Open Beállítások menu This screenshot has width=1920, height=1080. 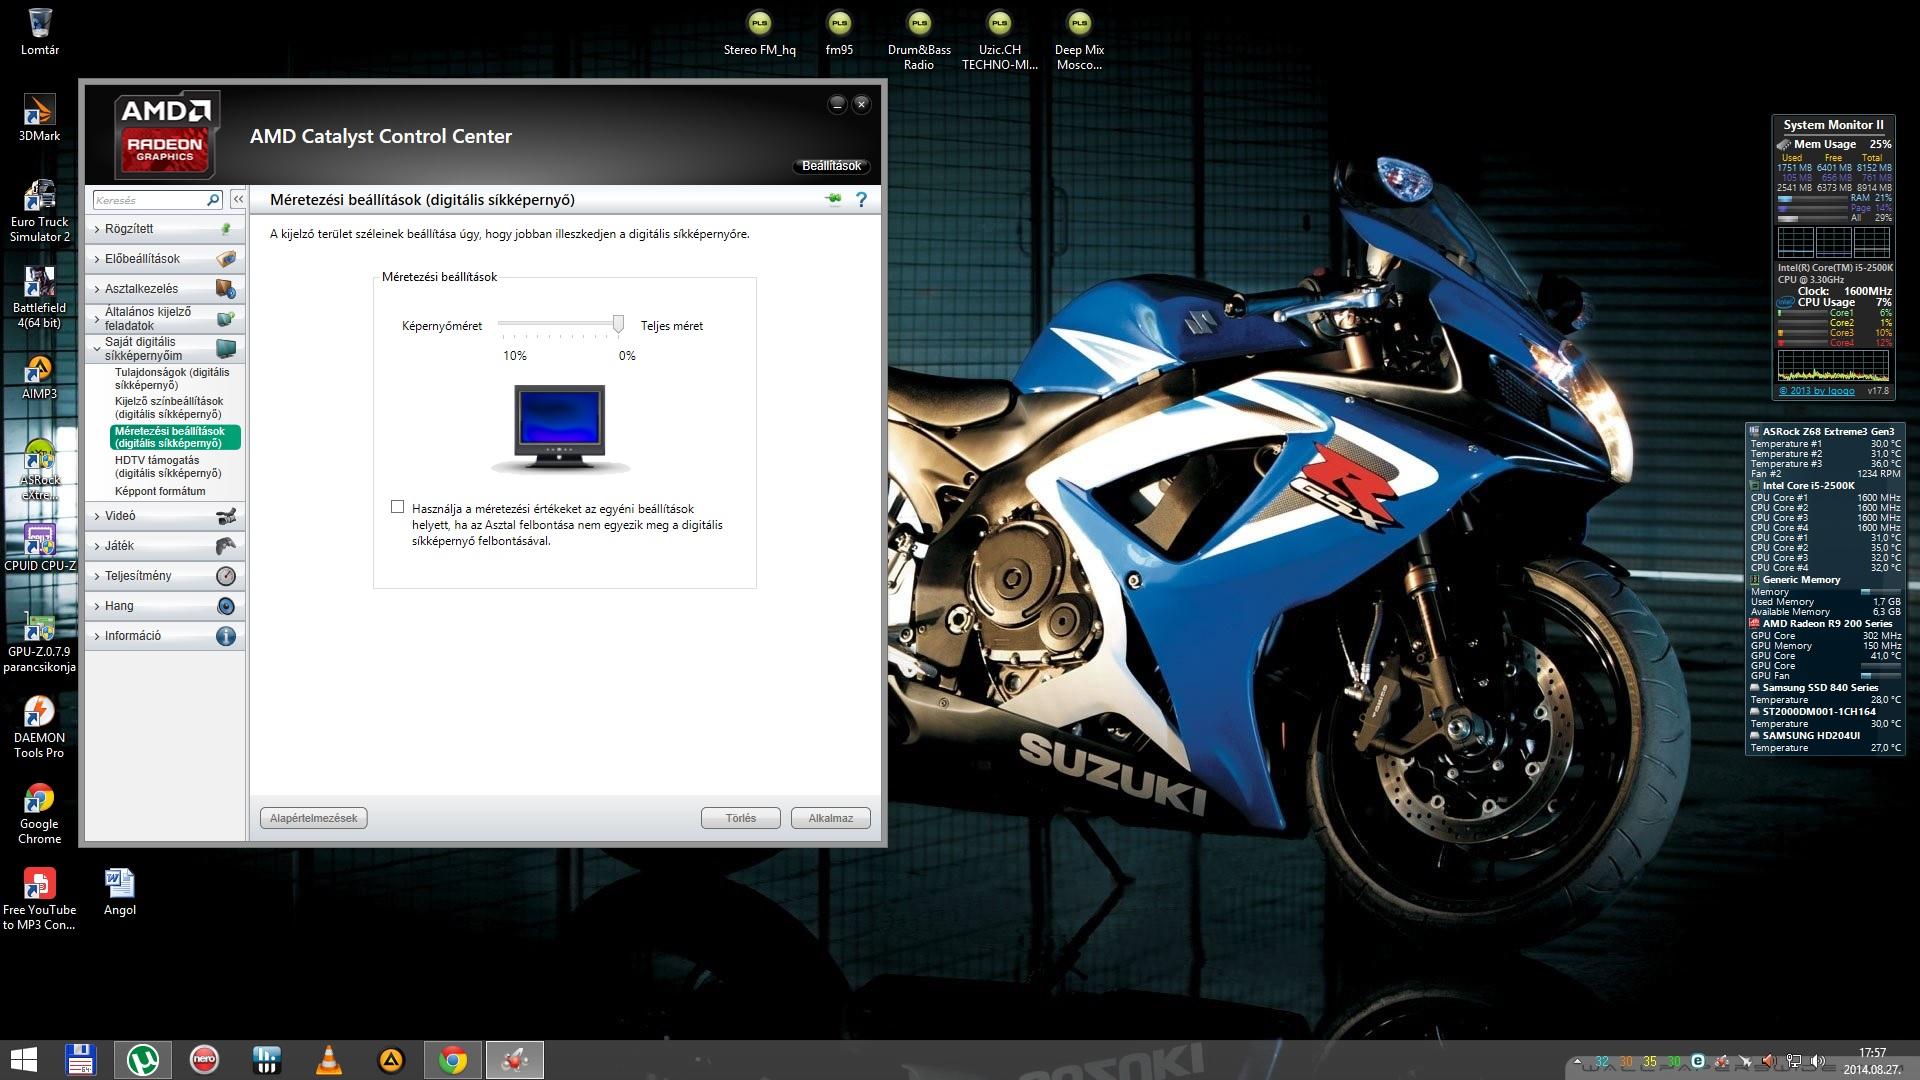click(x=831, y=166)
